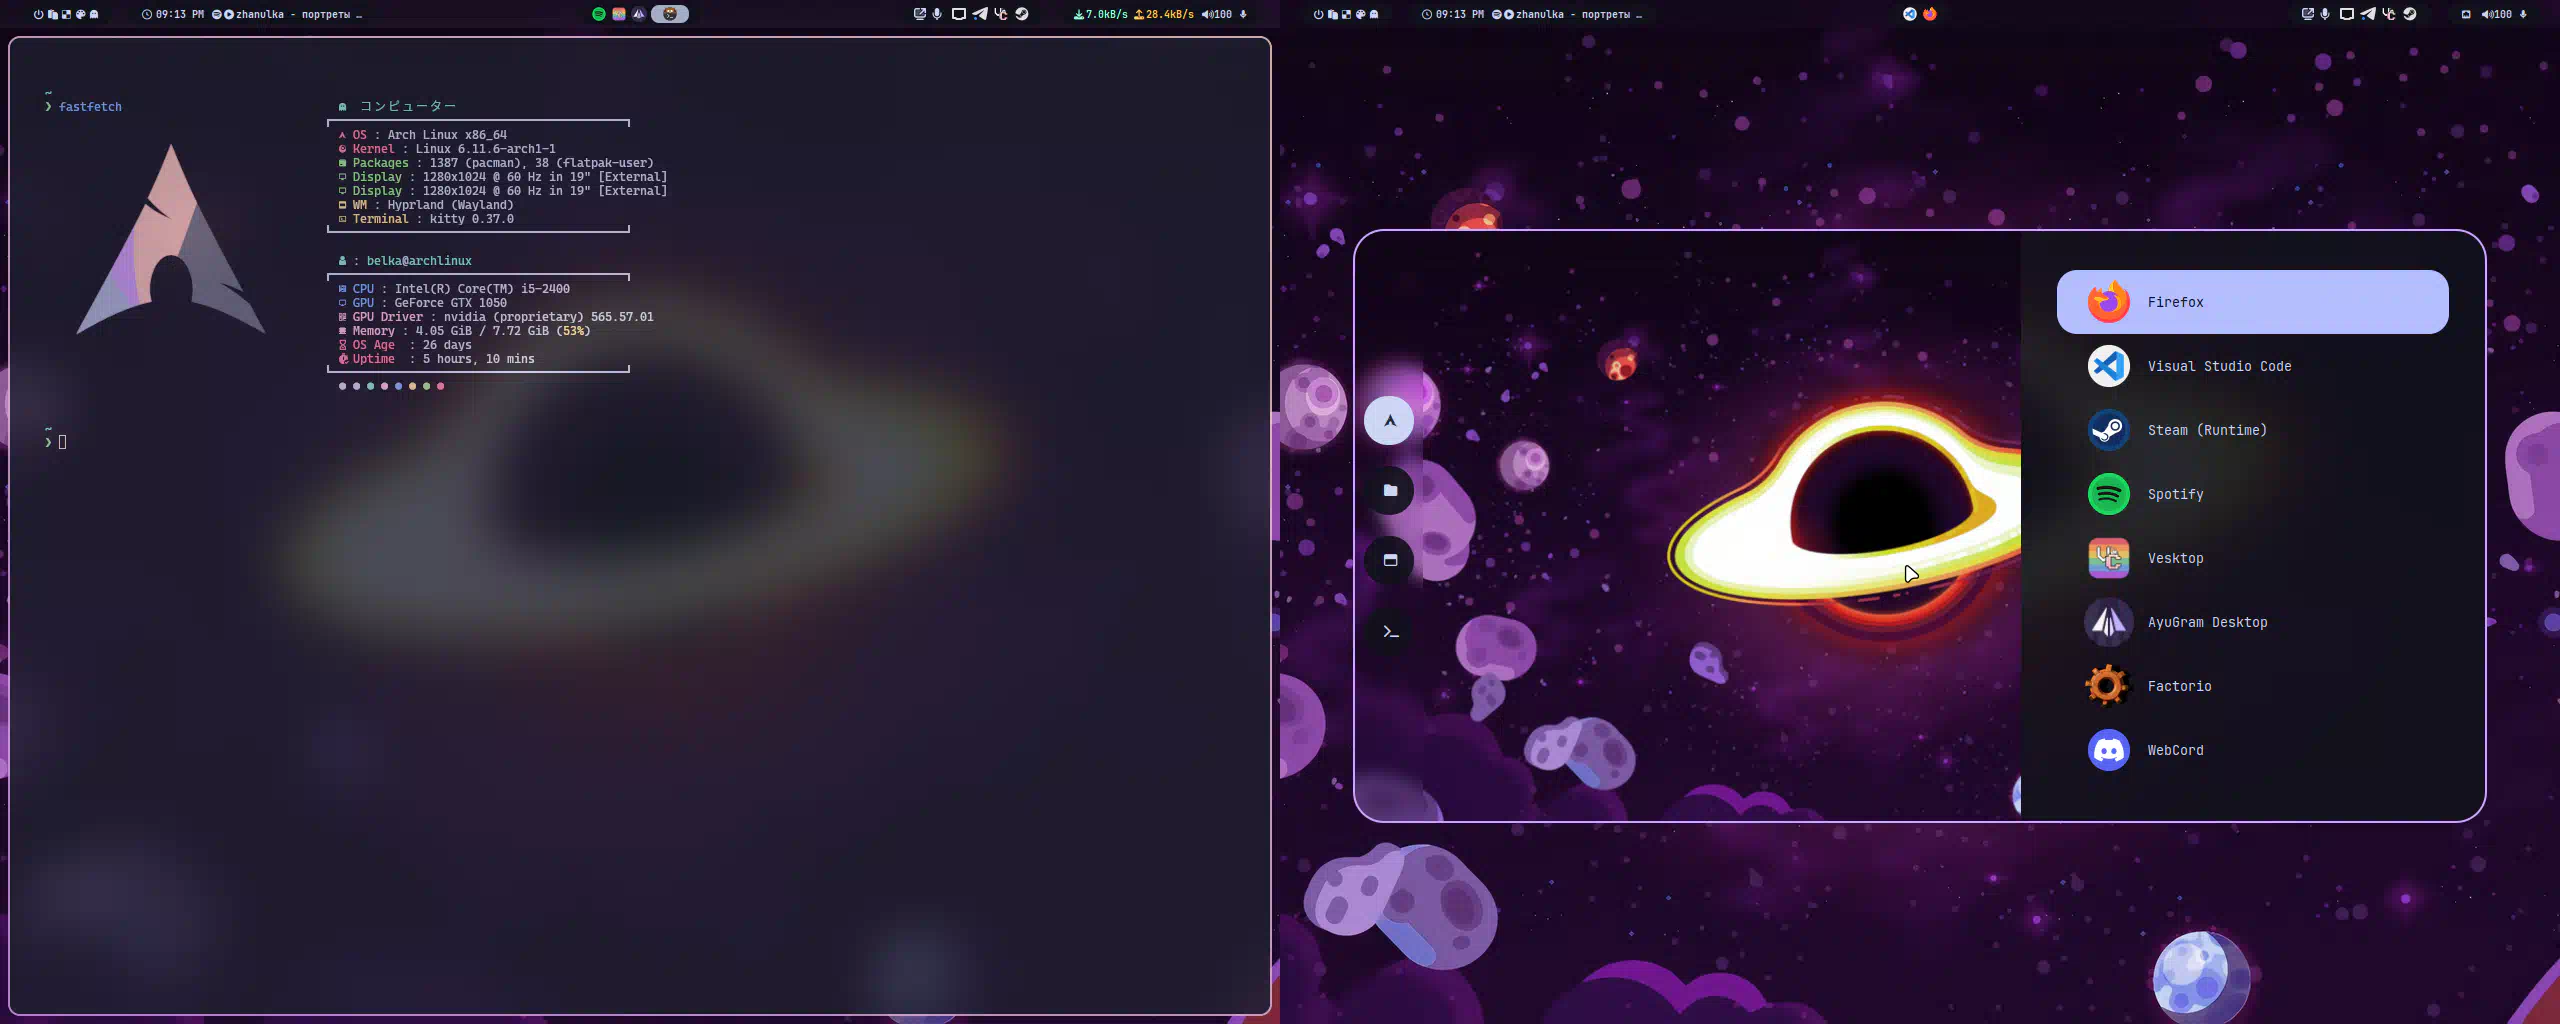Screen dimensions: 2560x1024
Task: Click the checkered icon on left monitor bar
Action: [x=66, y=14]
